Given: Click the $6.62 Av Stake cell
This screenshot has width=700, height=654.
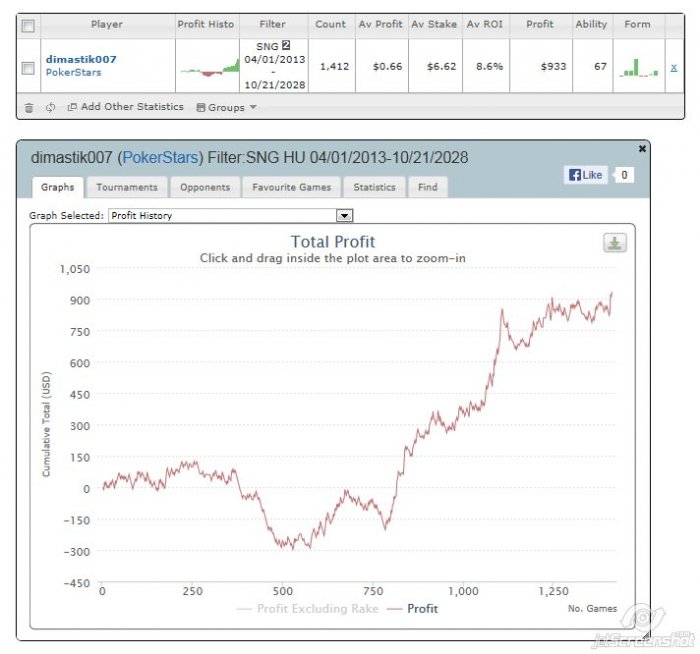Looking at the screenshot, I should pos(441,67).
